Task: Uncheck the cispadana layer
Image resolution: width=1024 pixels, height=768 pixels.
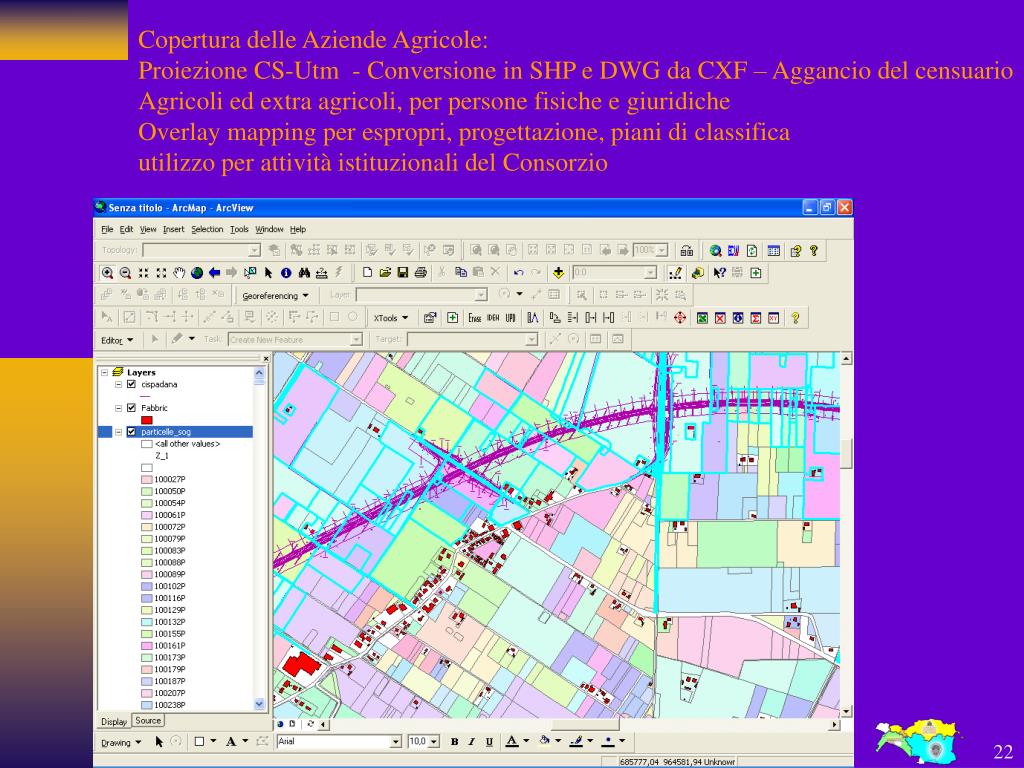Action: (131, 385)
